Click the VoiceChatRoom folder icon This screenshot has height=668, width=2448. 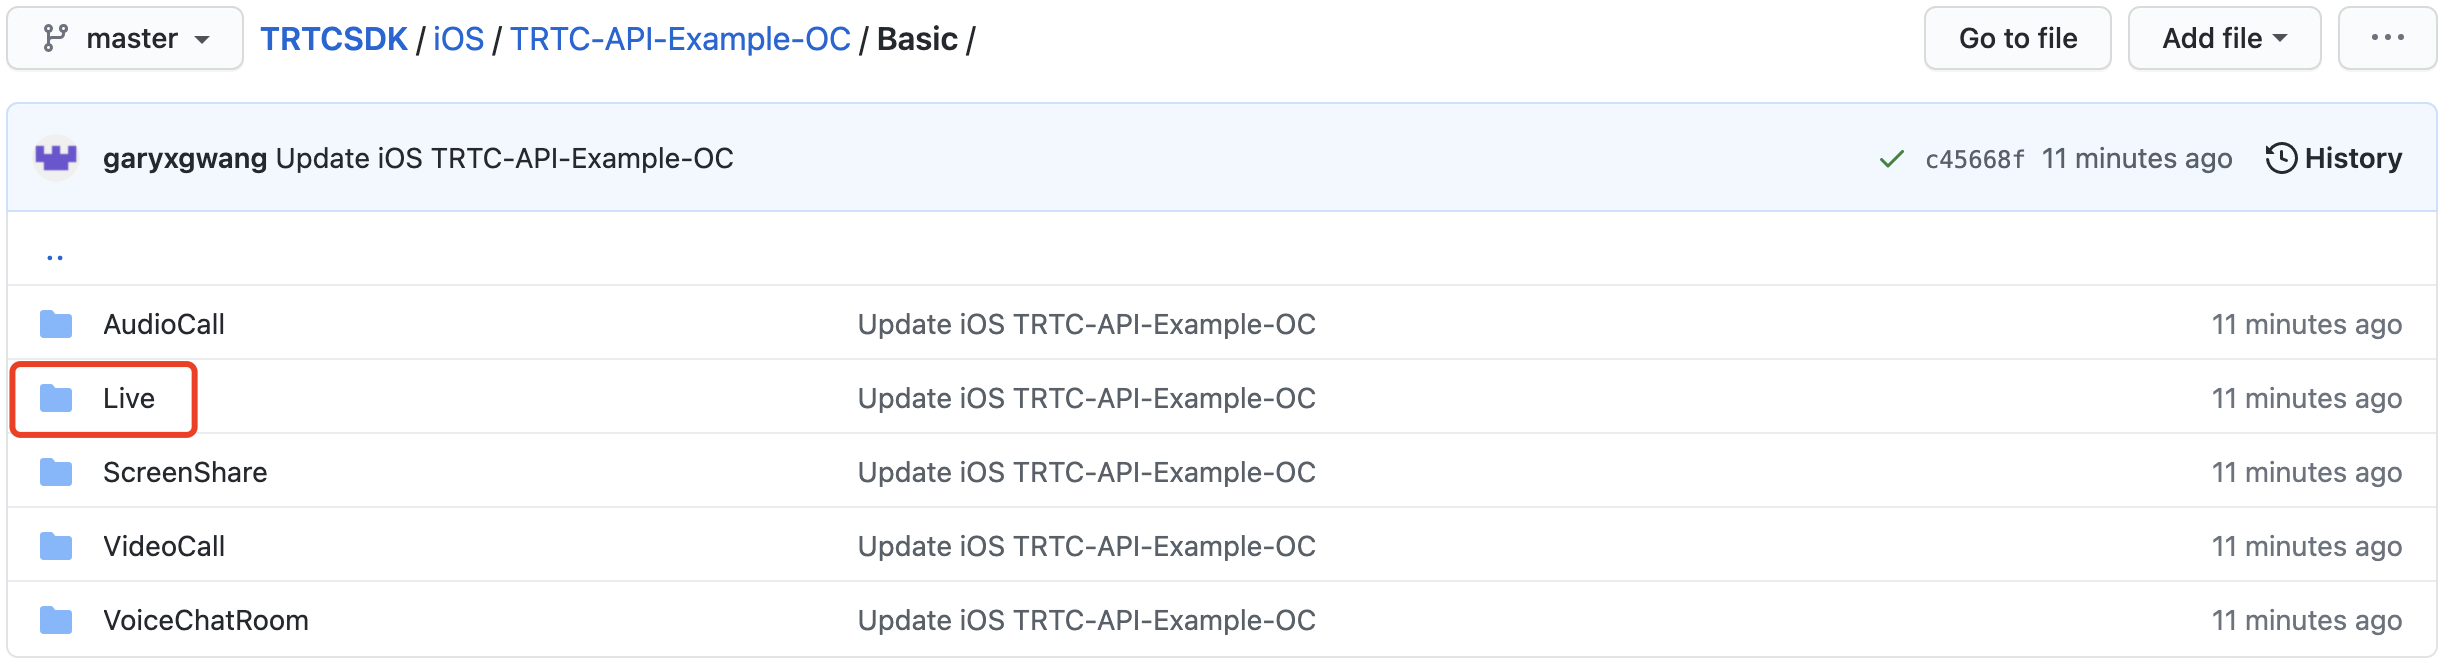(x=56, y=620)
